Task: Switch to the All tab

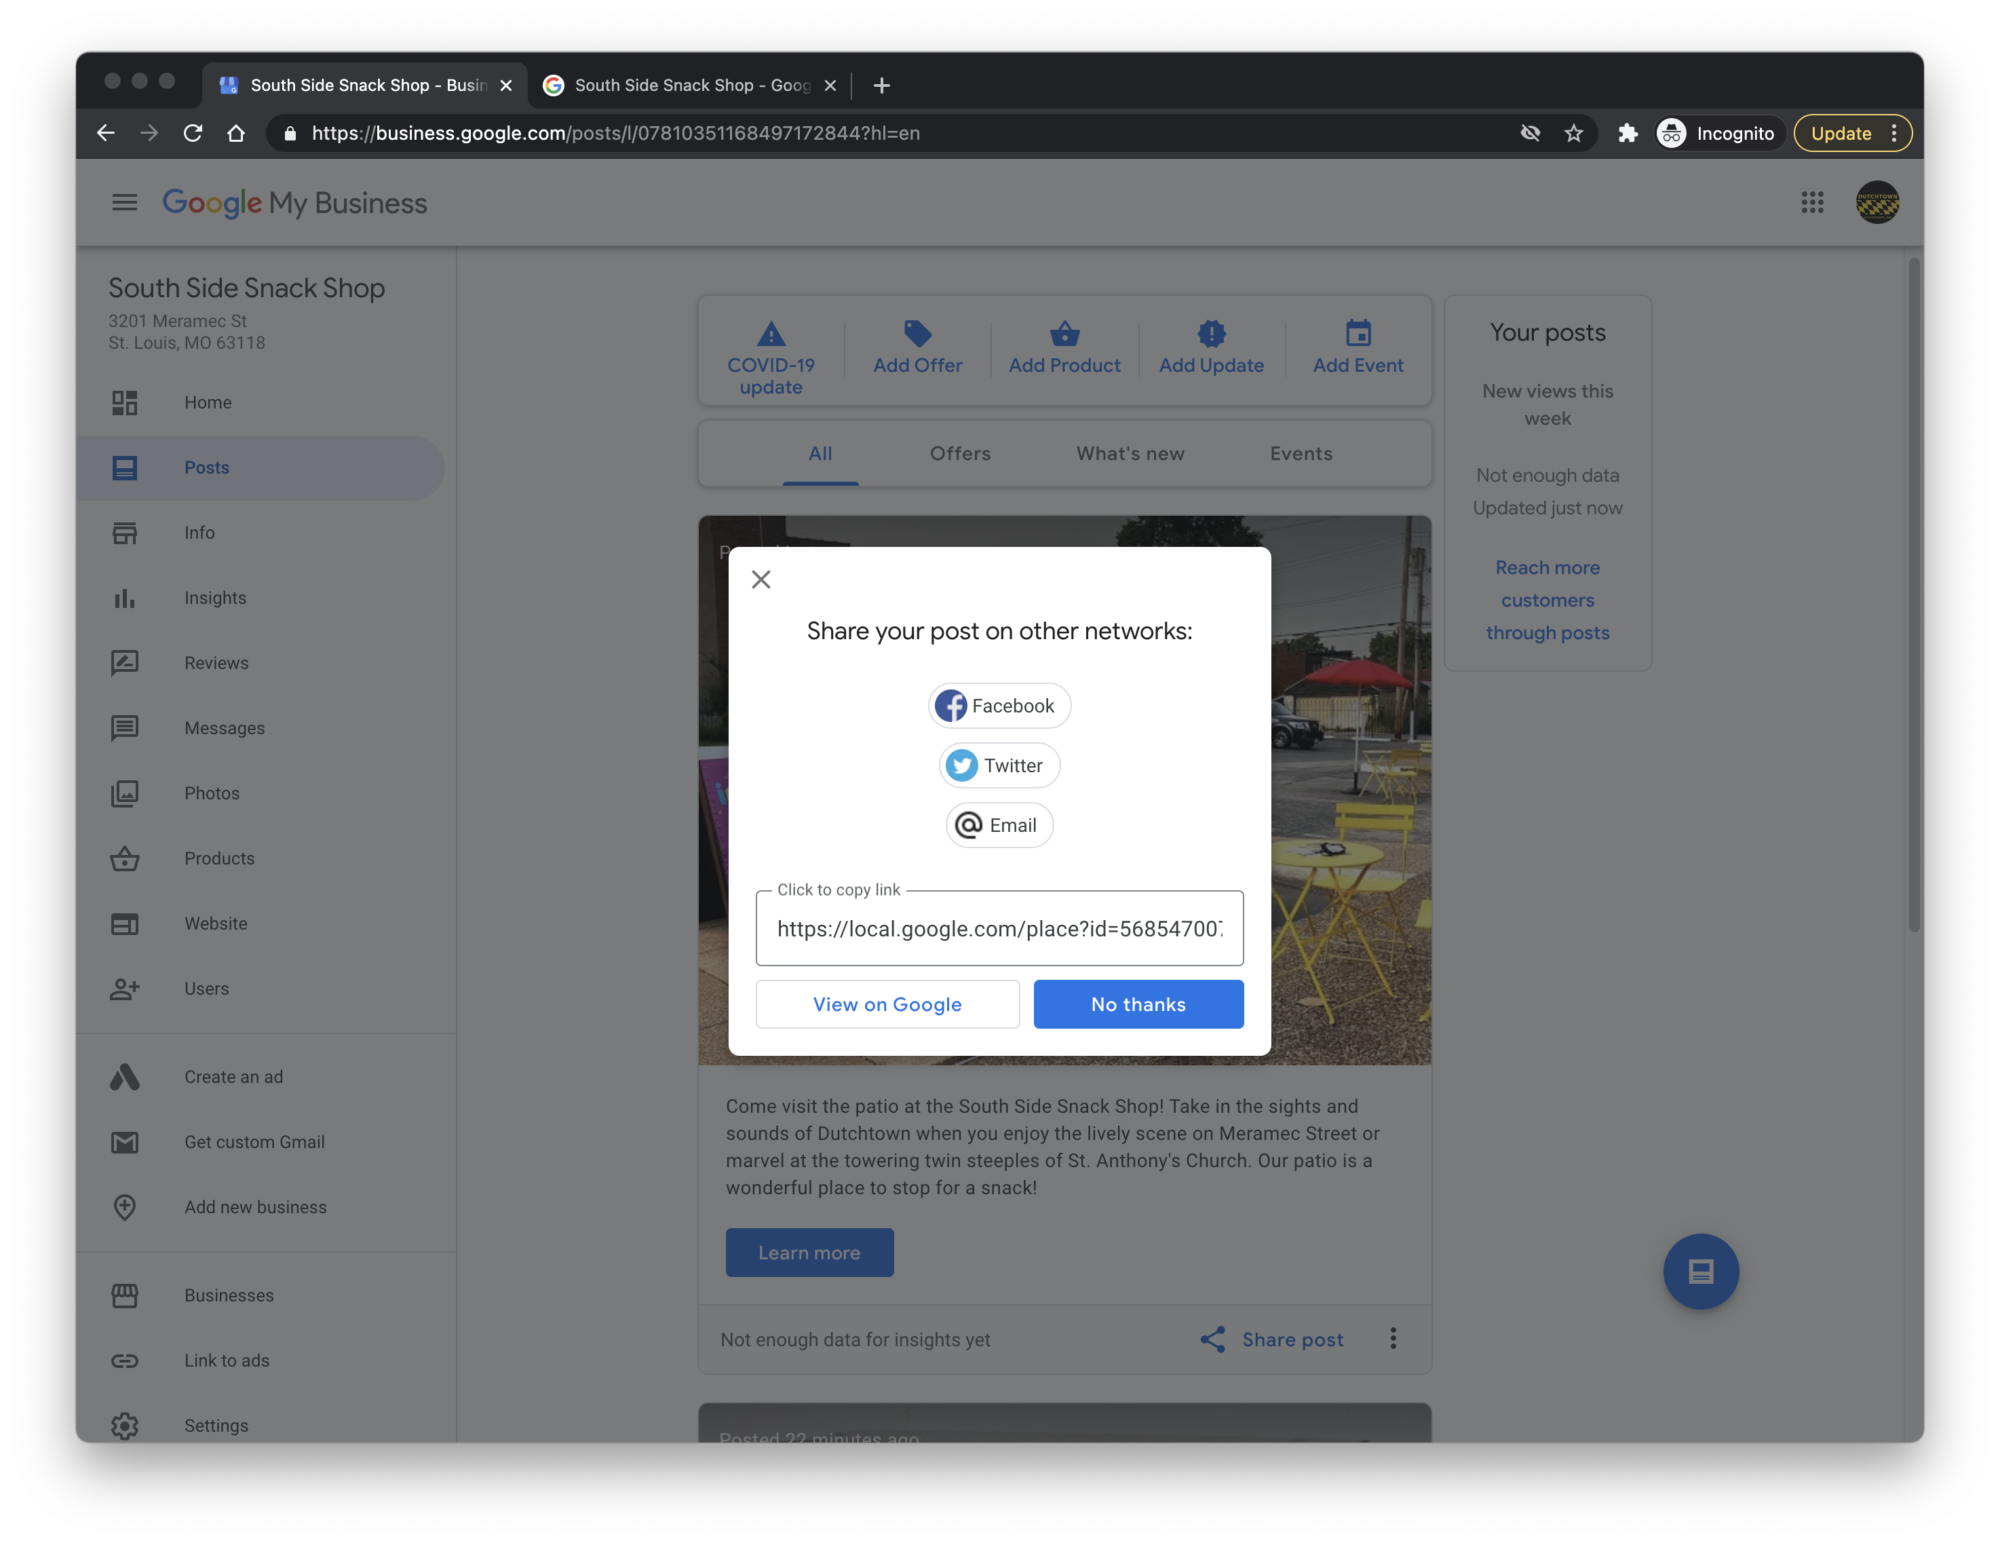Action: (x=820, y=454)
